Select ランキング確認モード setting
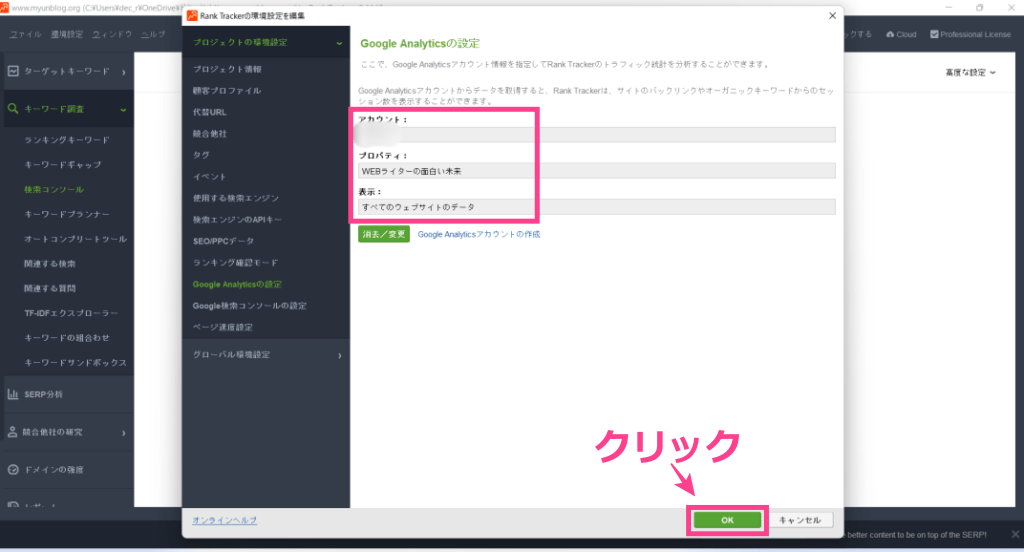 point(235,263)
